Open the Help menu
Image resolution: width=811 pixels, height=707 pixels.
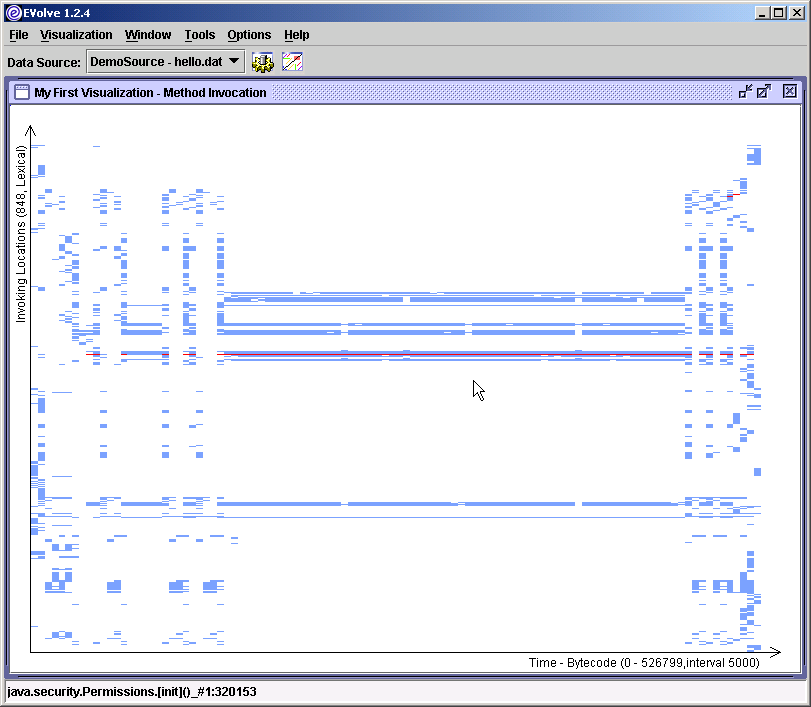297,35
